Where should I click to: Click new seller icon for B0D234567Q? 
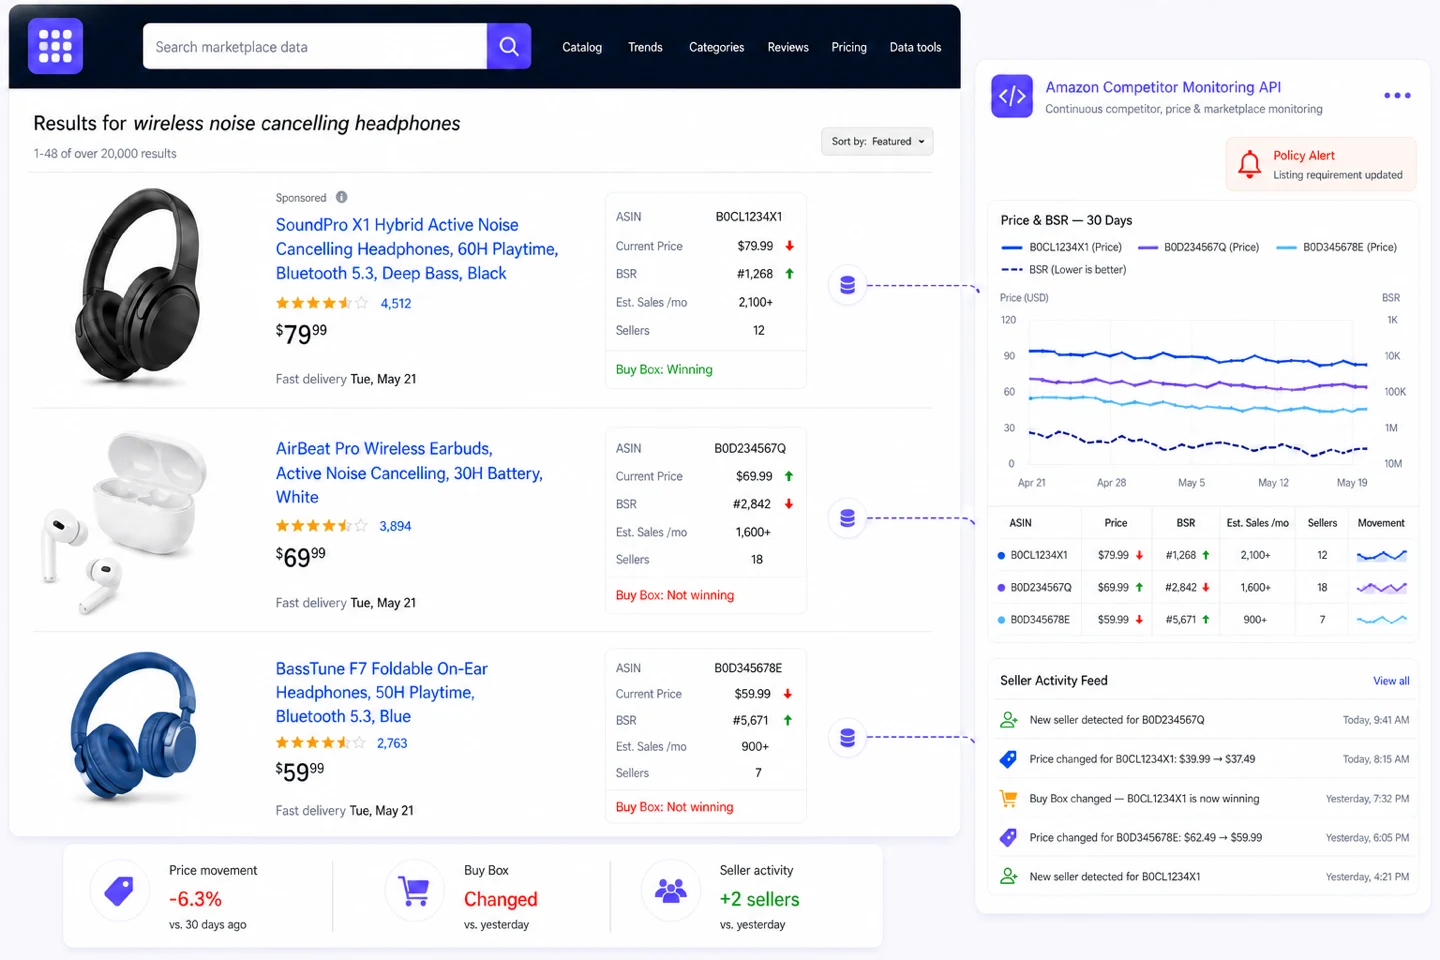(x=1009, y=720)
